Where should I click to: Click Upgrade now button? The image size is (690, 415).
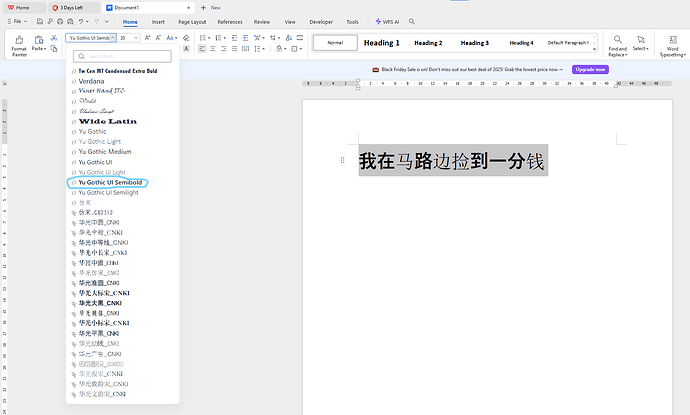coord(590,70)
